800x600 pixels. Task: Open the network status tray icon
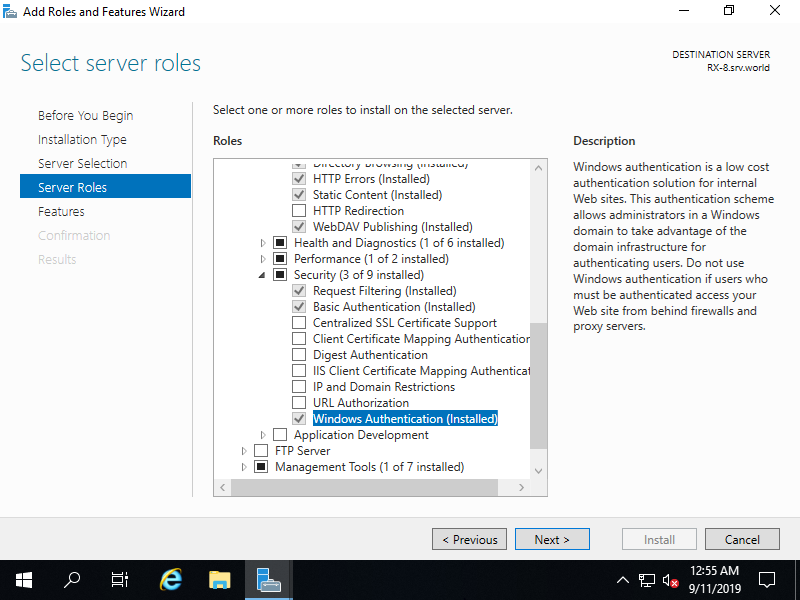coord(647,580)
